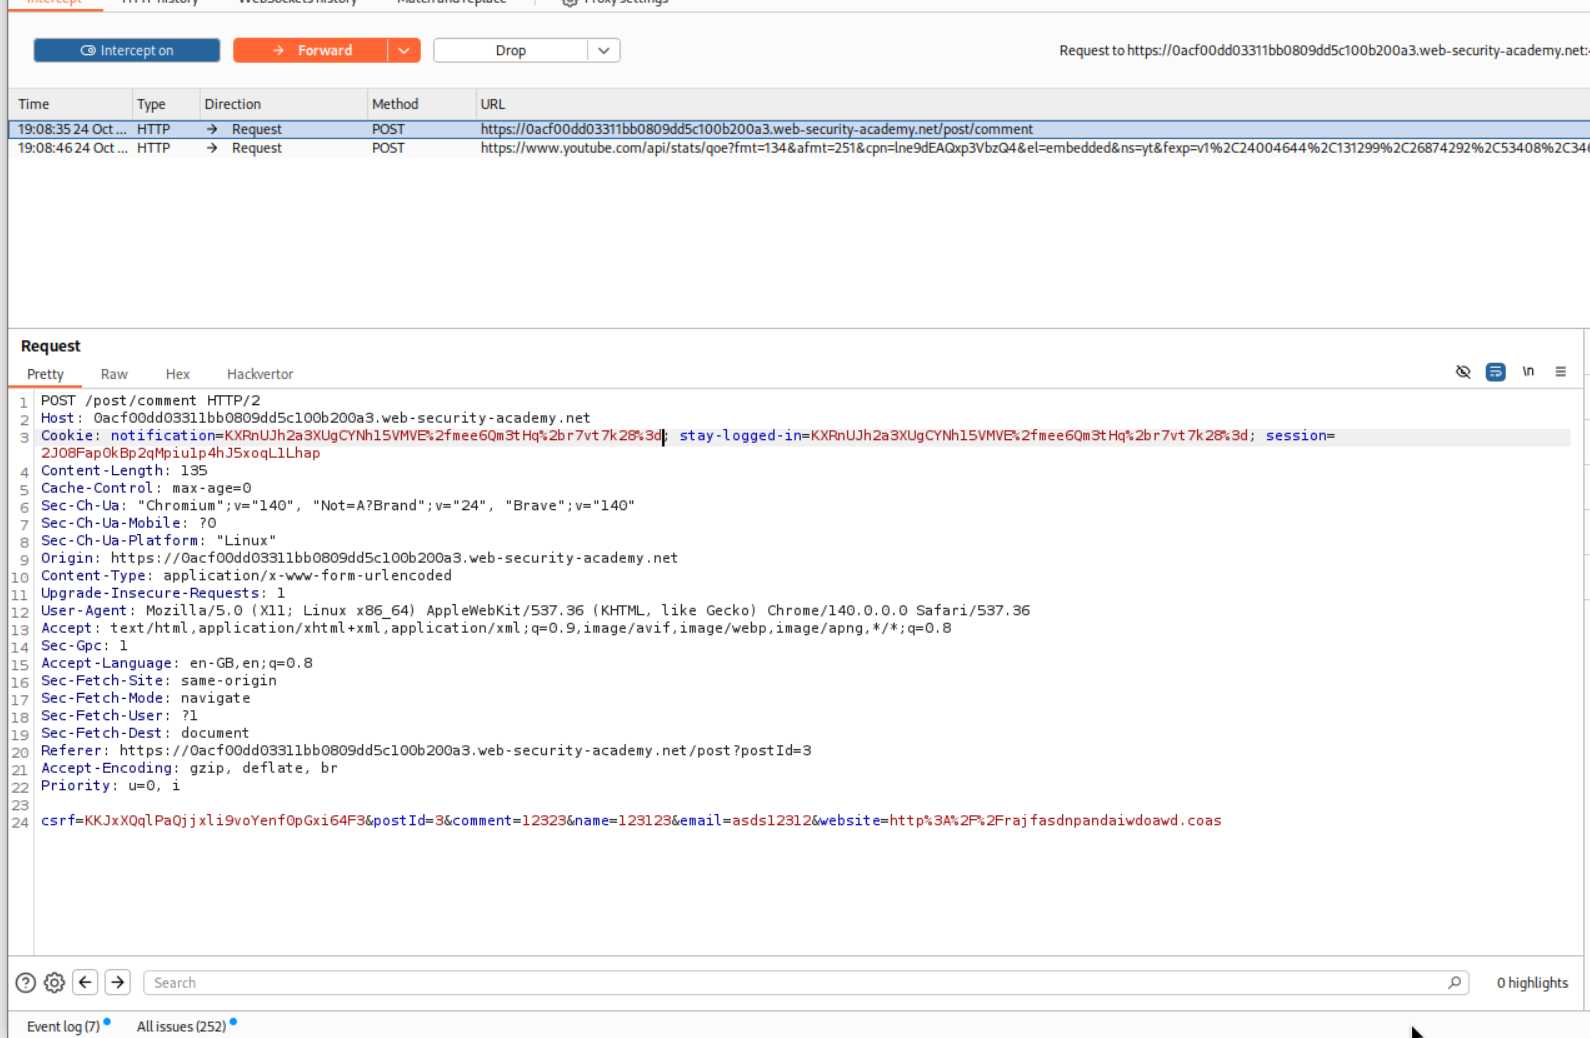This screenshot has width=1590, height=1038.
Task: Open the Hackvertor tab
Action: click(x=260, y=374)
